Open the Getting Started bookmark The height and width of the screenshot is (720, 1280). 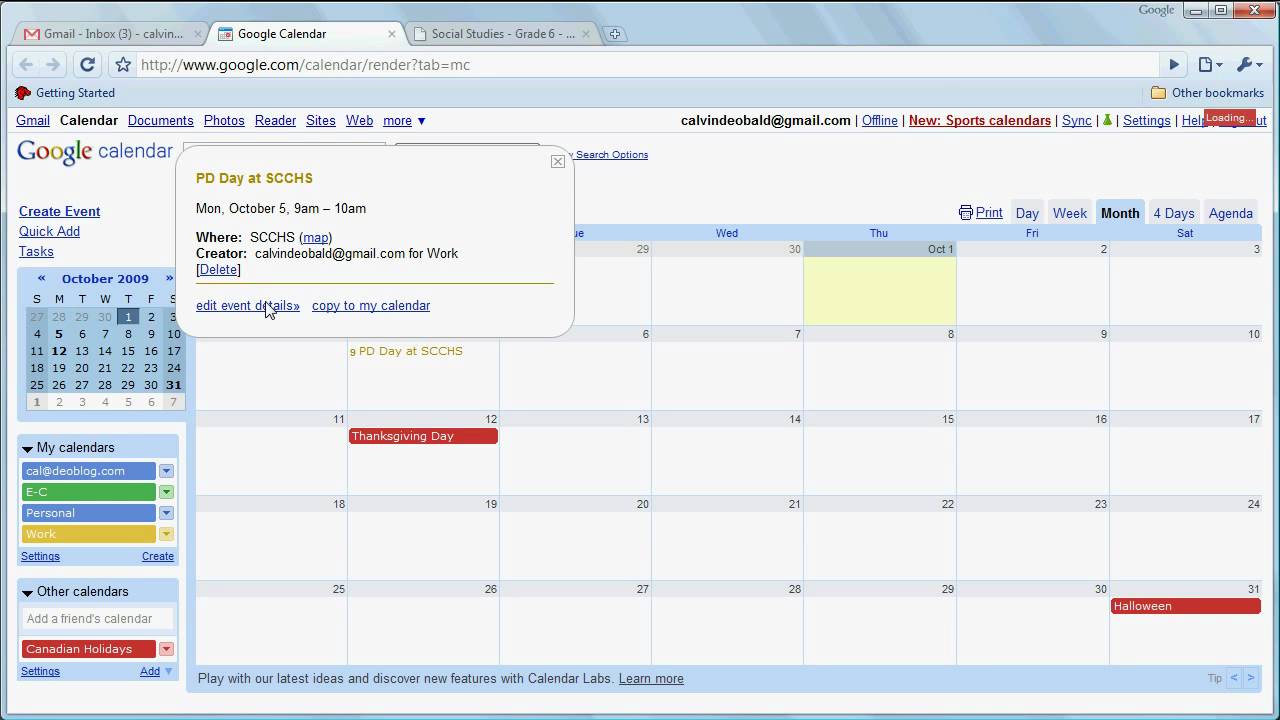coord(65,93)
